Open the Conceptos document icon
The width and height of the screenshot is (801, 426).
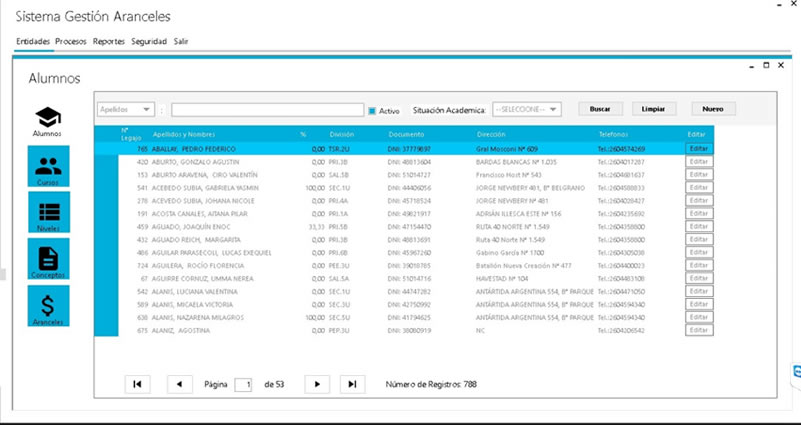tap(49, 258)
